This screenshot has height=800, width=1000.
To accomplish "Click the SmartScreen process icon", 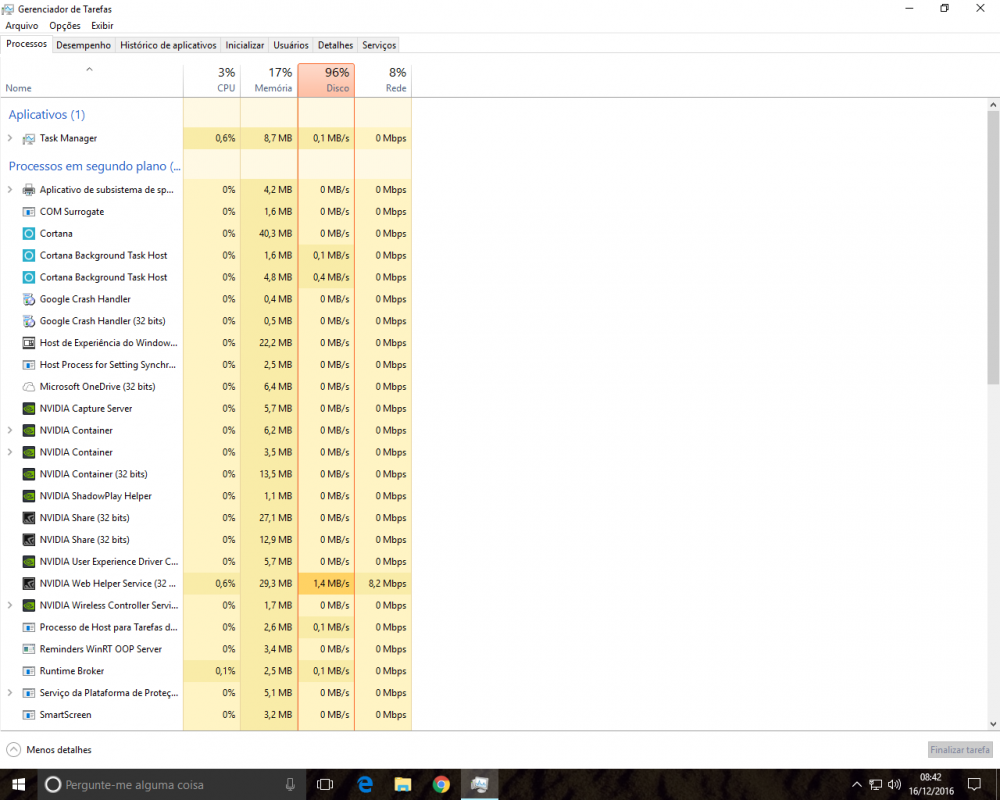I will coord(29,715).
